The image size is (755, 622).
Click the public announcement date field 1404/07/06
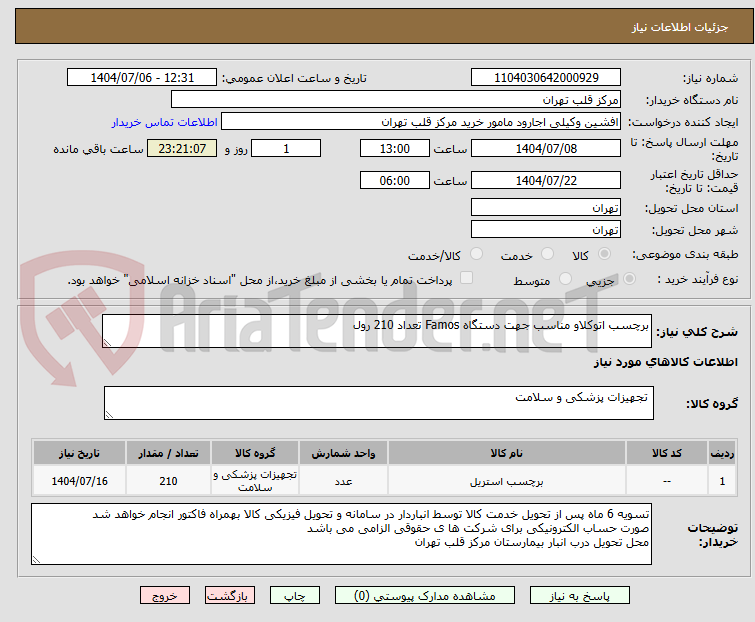click(142, 78)
